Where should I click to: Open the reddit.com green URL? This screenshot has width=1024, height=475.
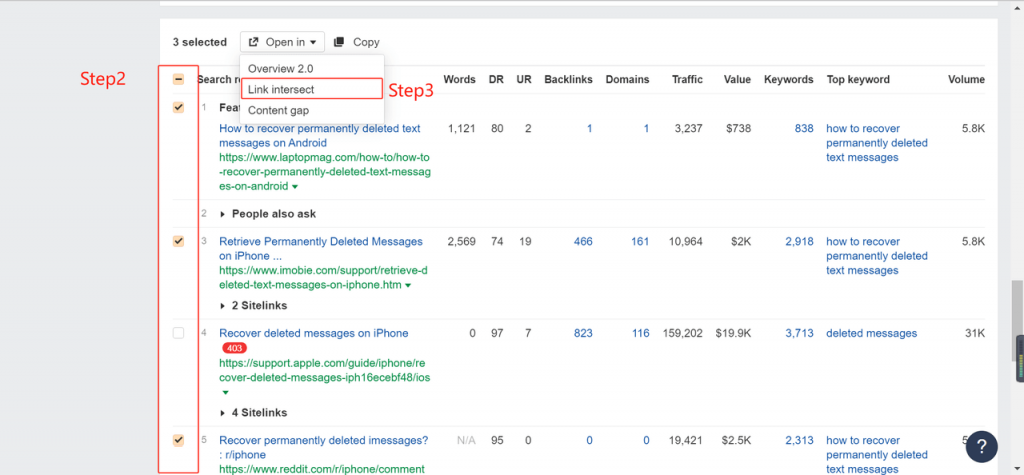322,468
